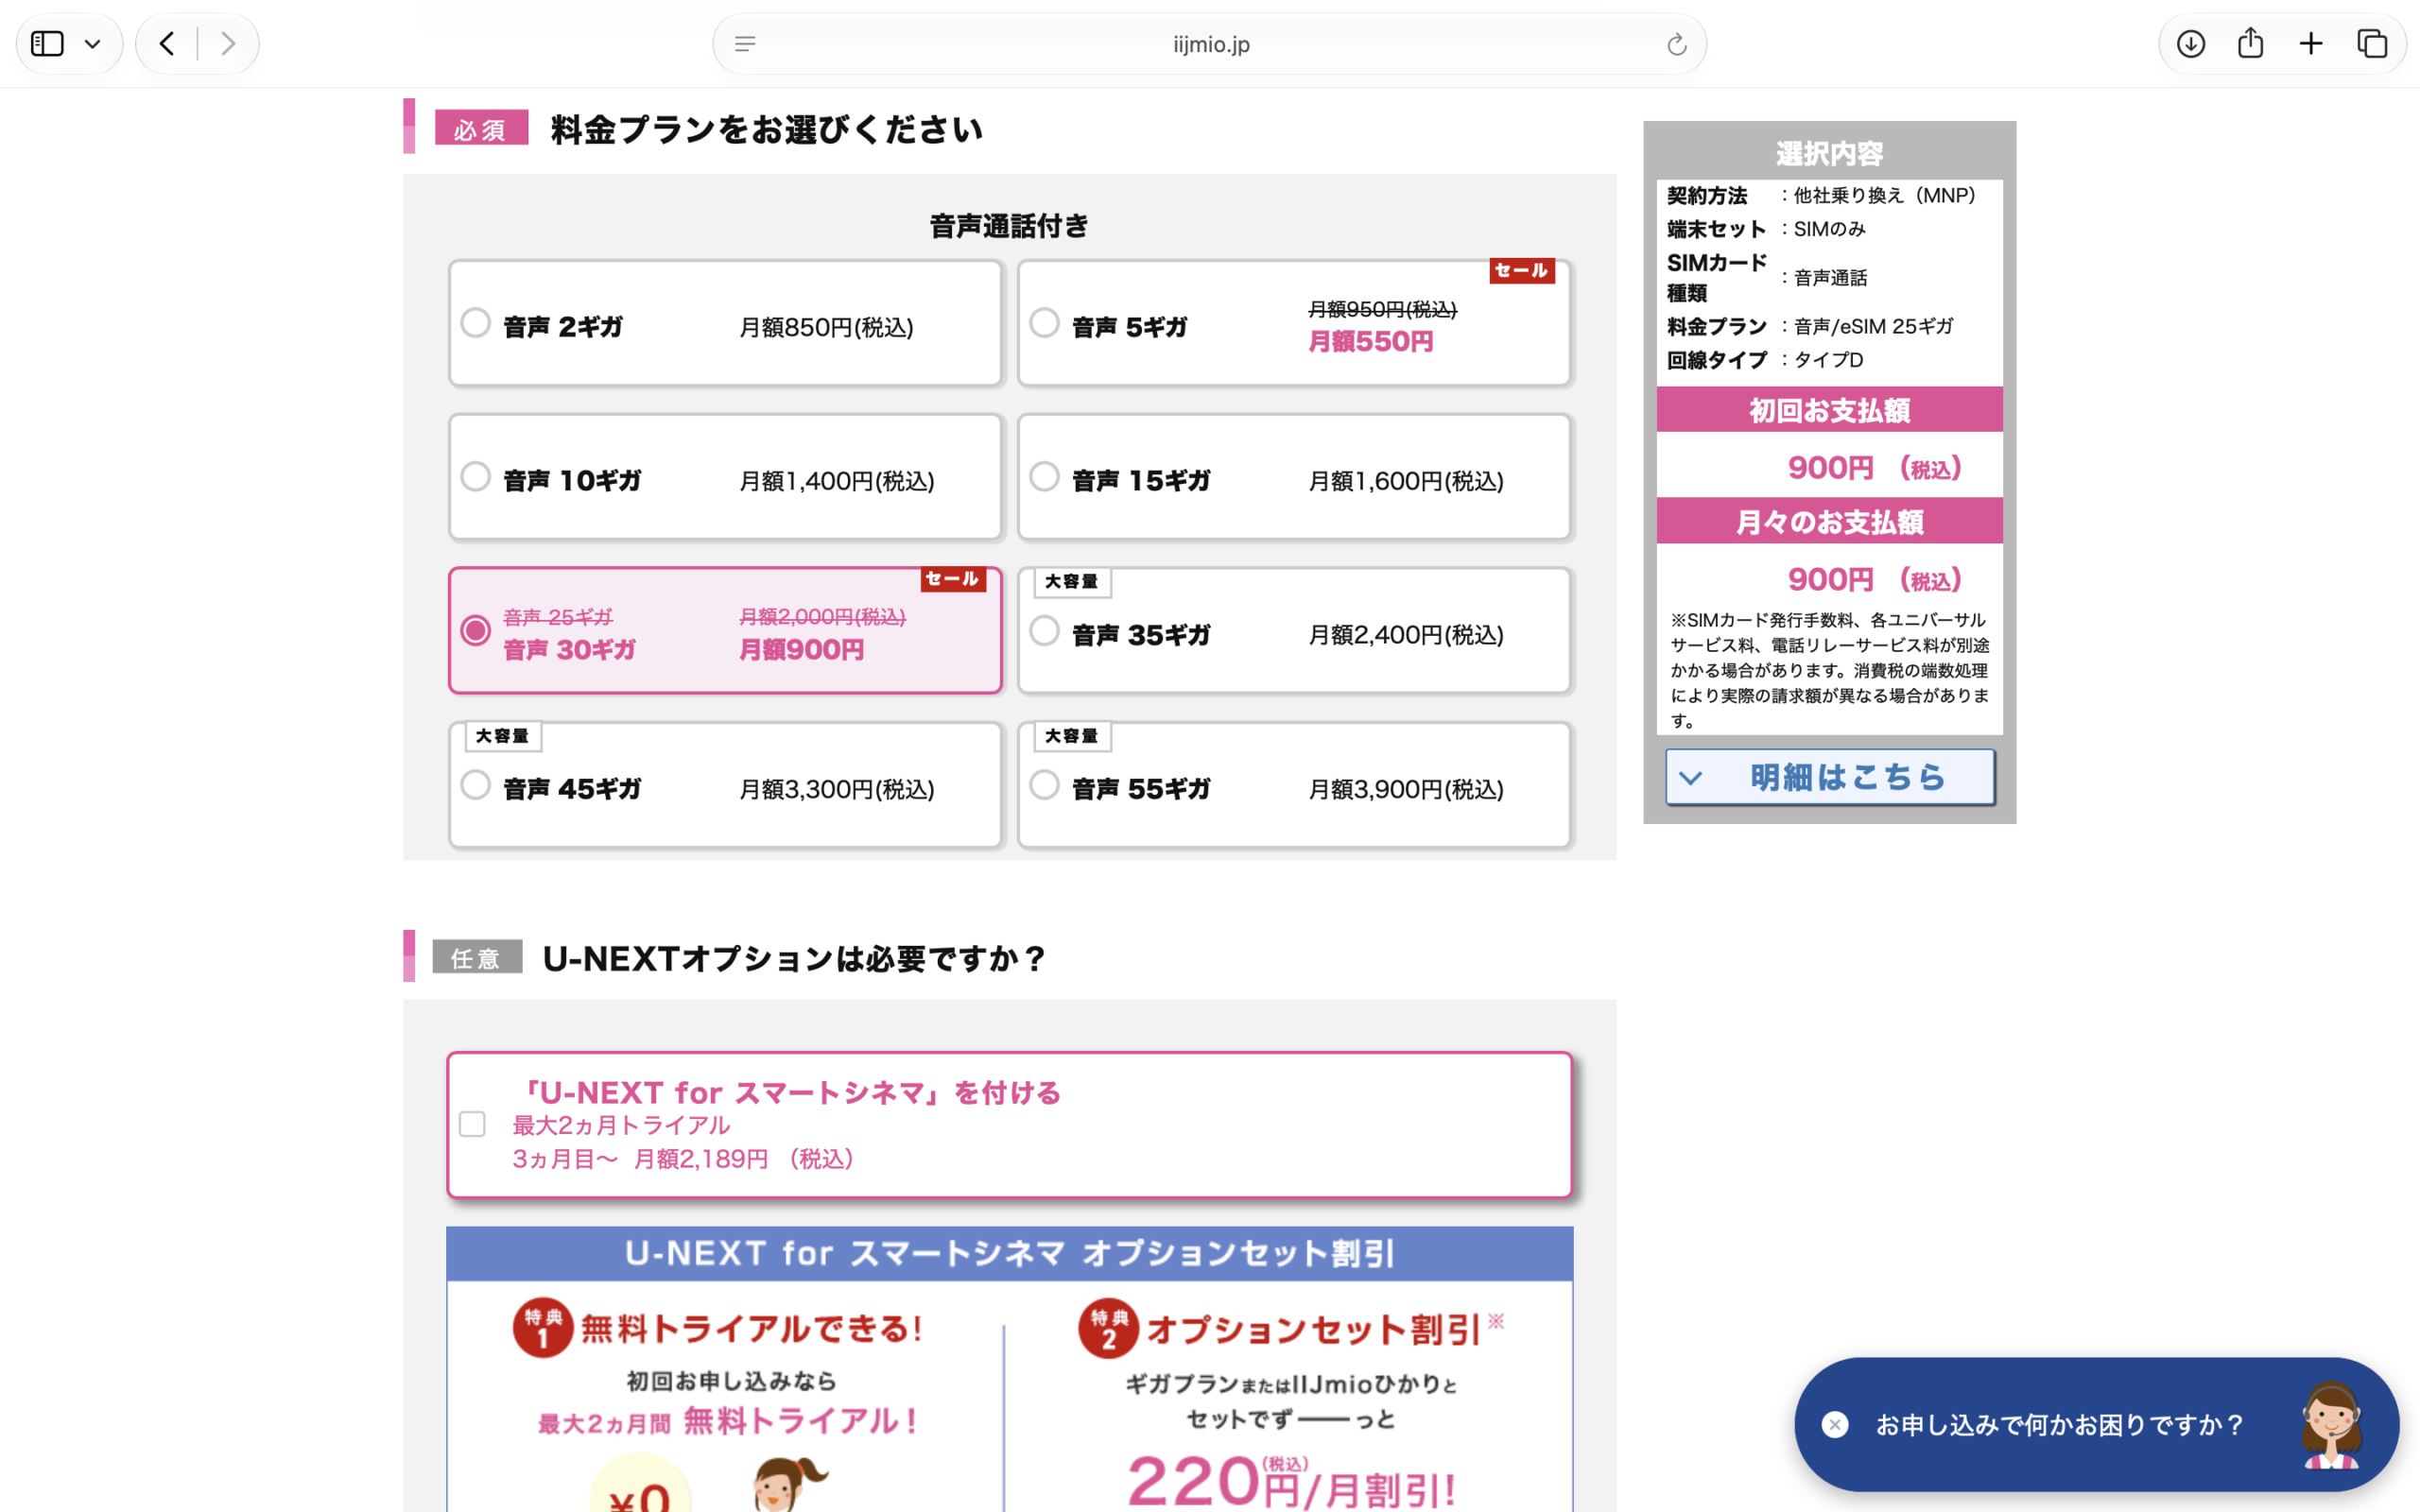Click heading 料金プランをお選びください
This screenshot has height=1512, width=2420.
click(x=767, y=130)
